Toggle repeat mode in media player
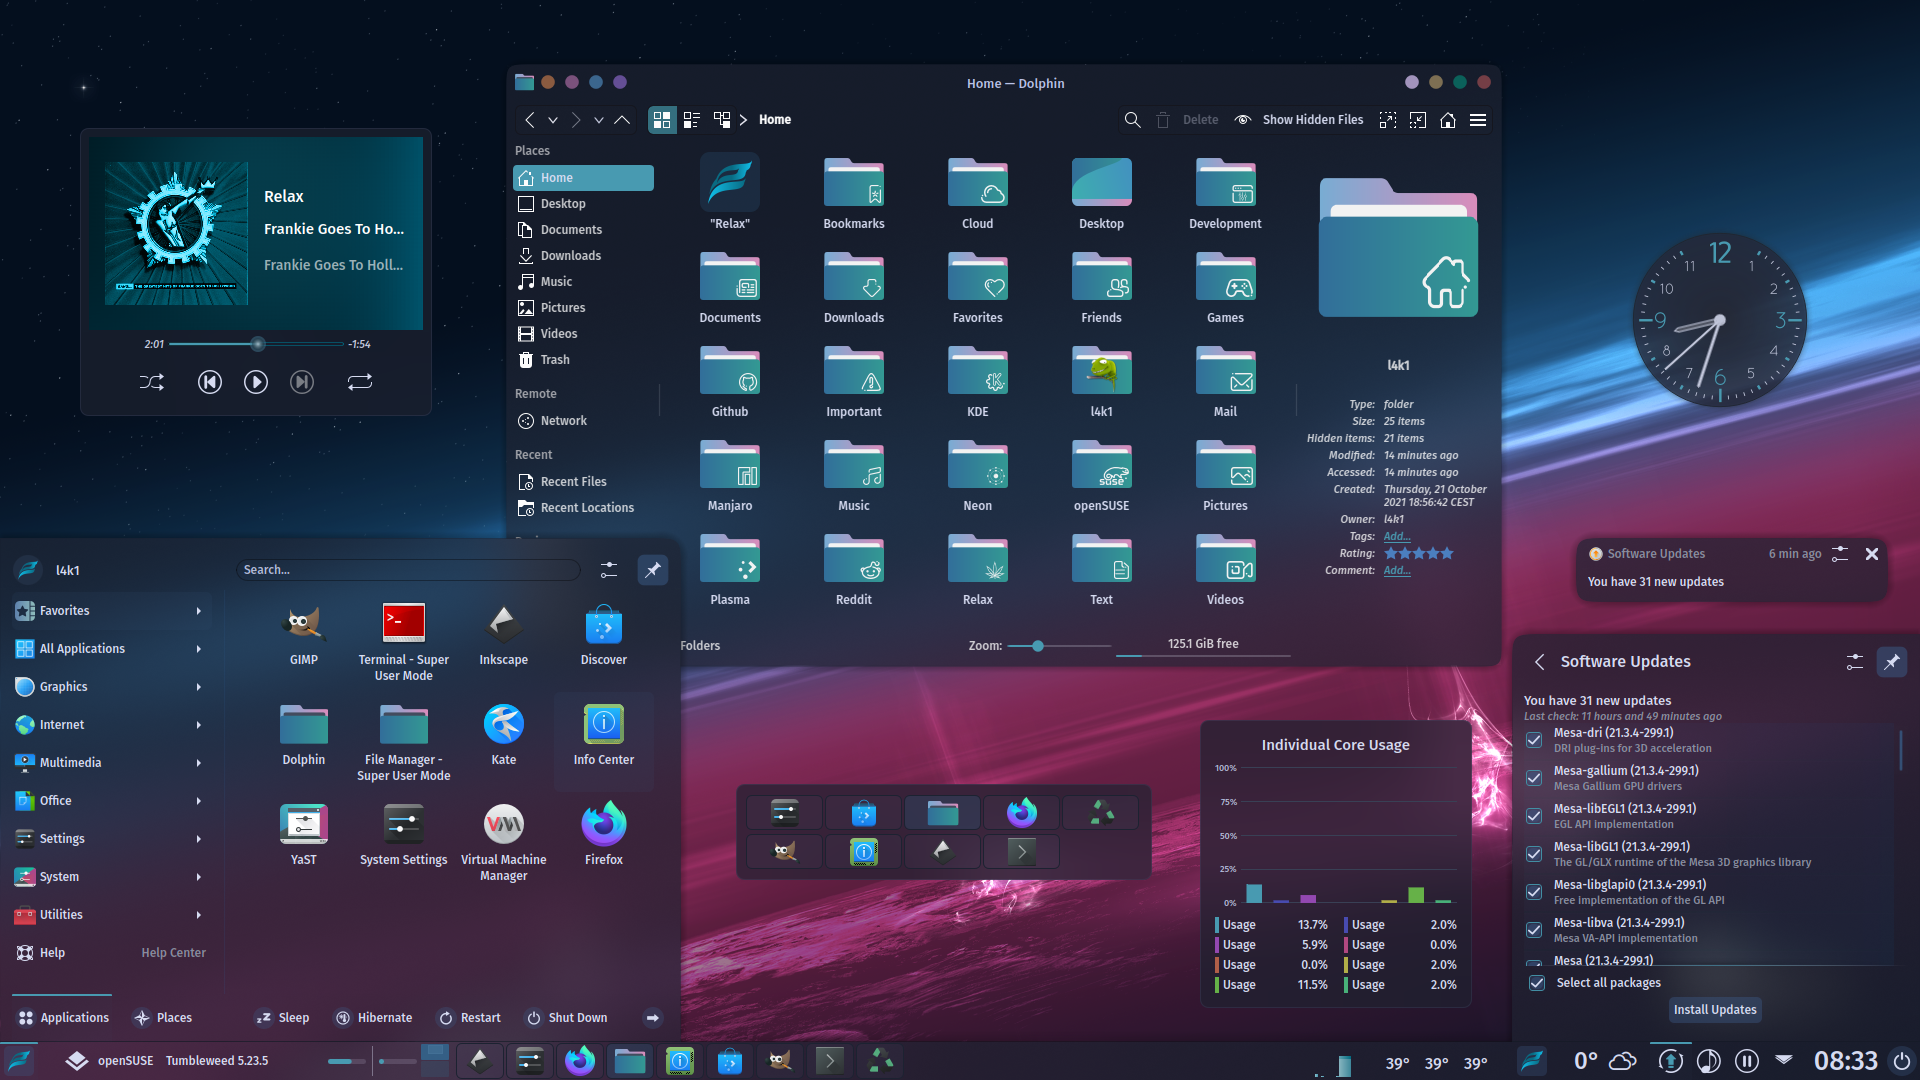The height and width of the screenshot is (1080, 1920). coord(360,382)
